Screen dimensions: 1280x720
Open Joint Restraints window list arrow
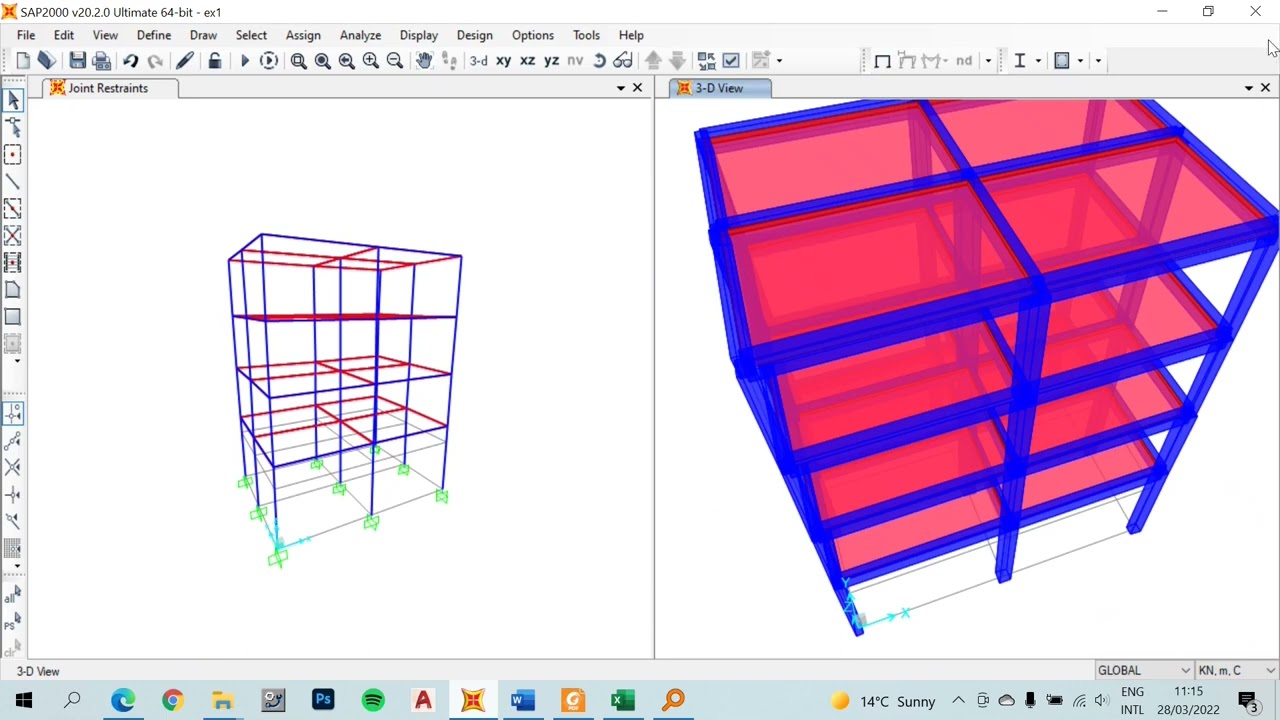click(621, 88)
